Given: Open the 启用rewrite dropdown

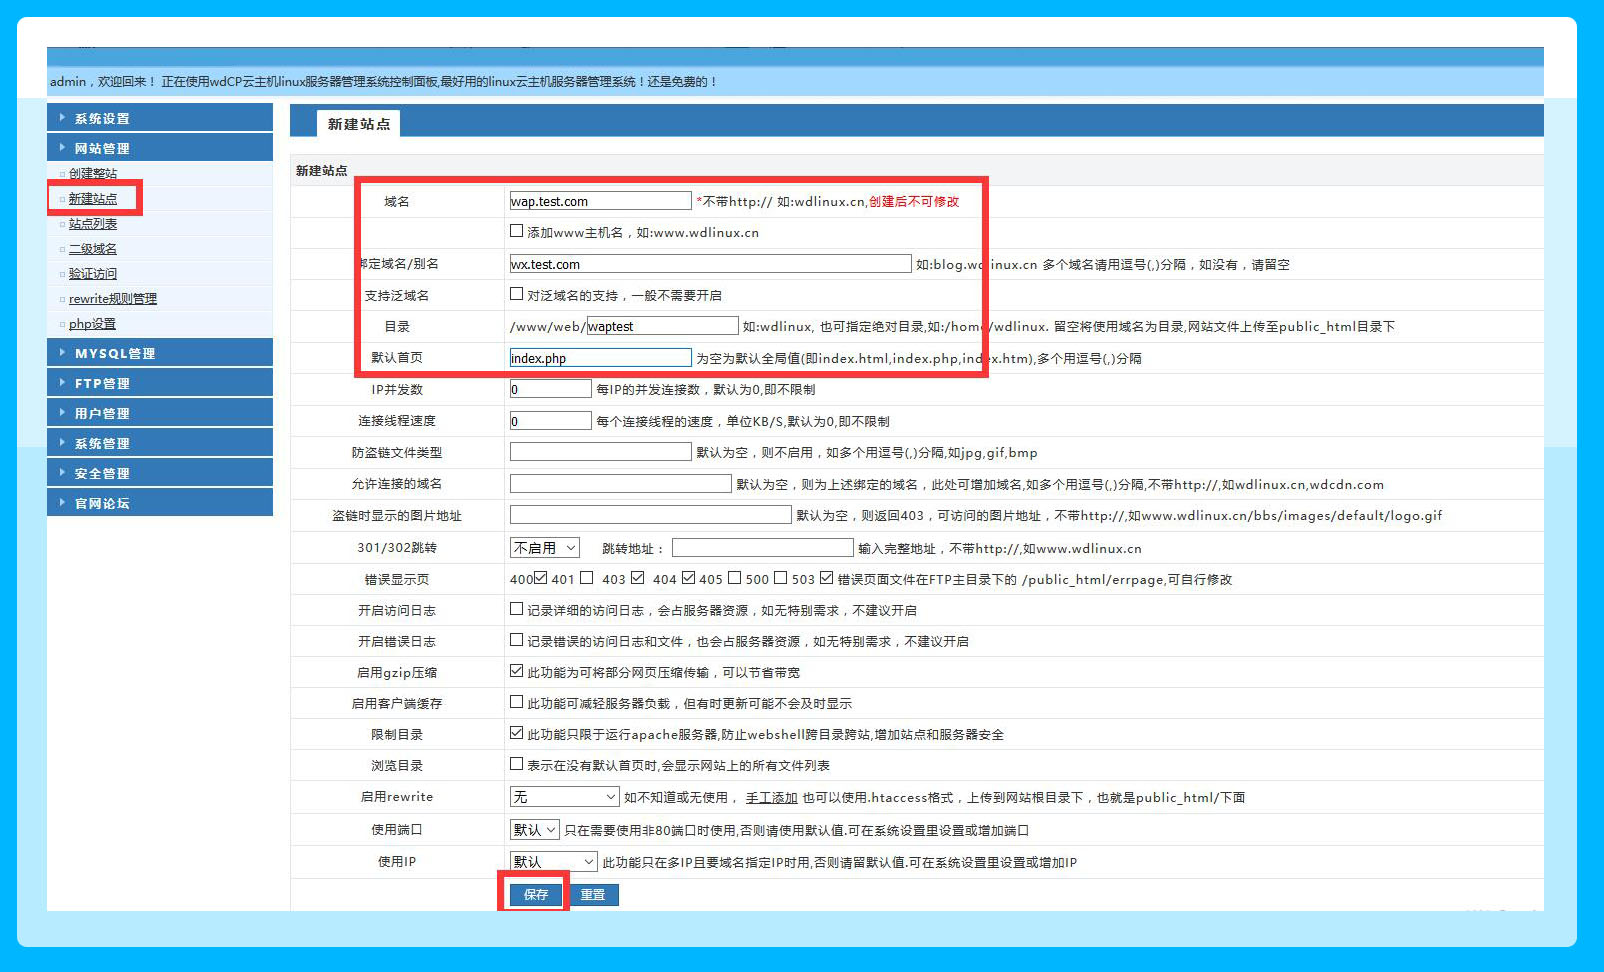Looking at the screenshot, I should coord(565,797).
